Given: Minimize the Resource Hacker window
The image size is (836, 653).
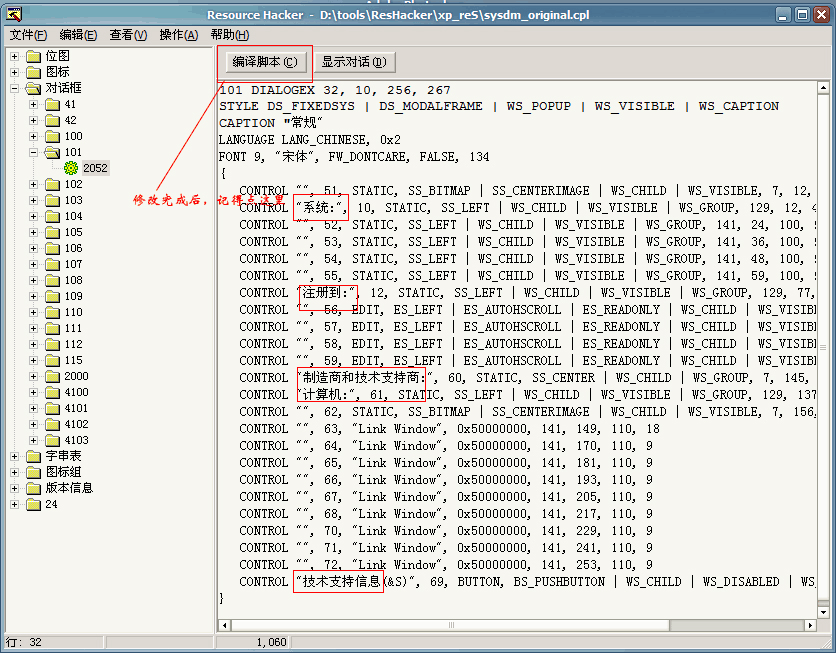Looking at the screenshot, I should tap(782, 14).
